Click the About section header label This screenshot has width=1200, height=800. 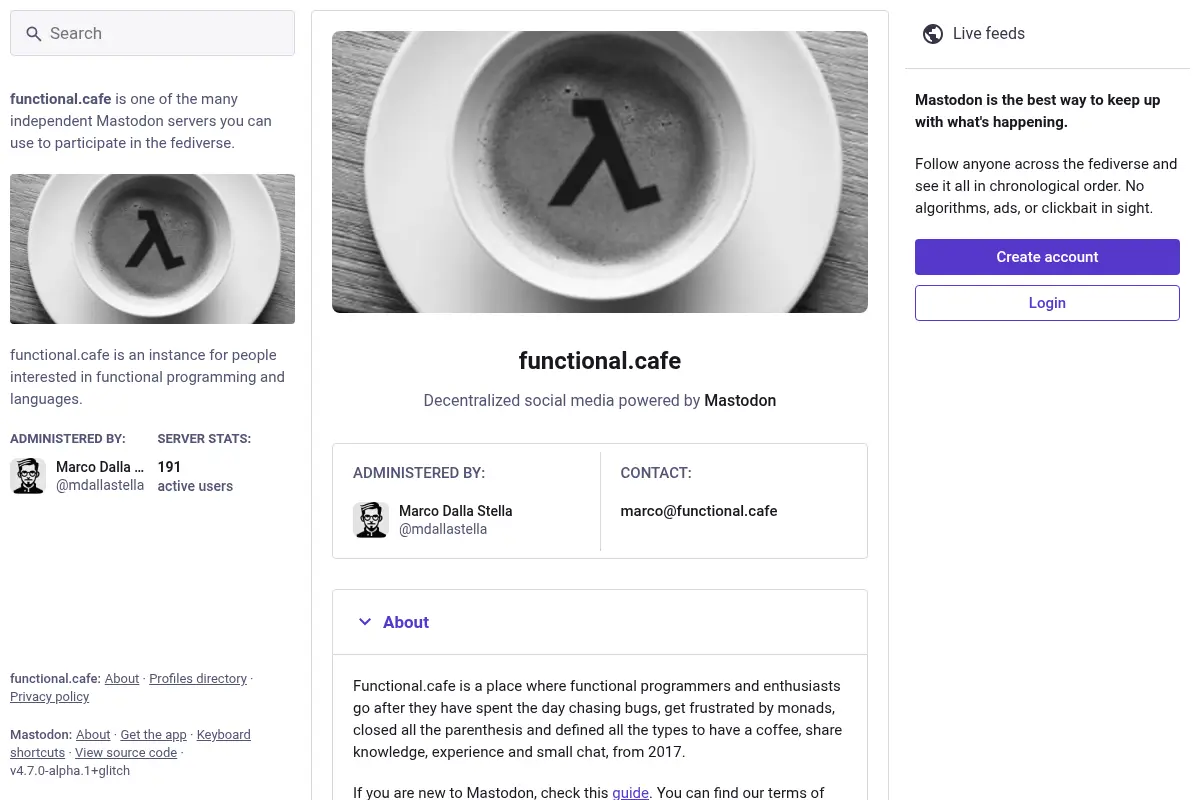click(x=406, y=622)
